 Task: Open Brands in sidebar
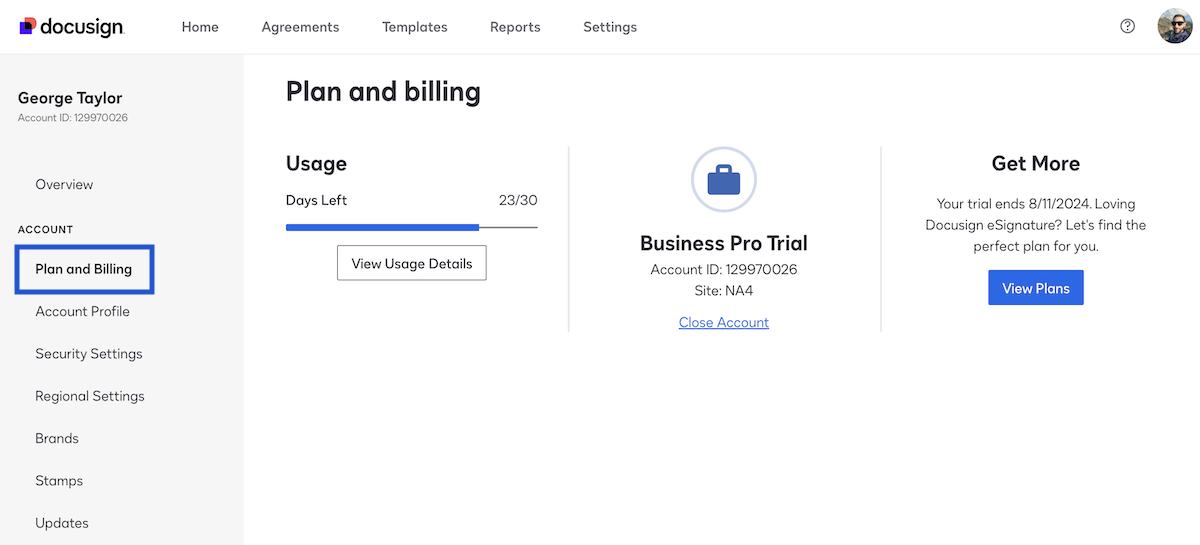[x=57, y=438]
